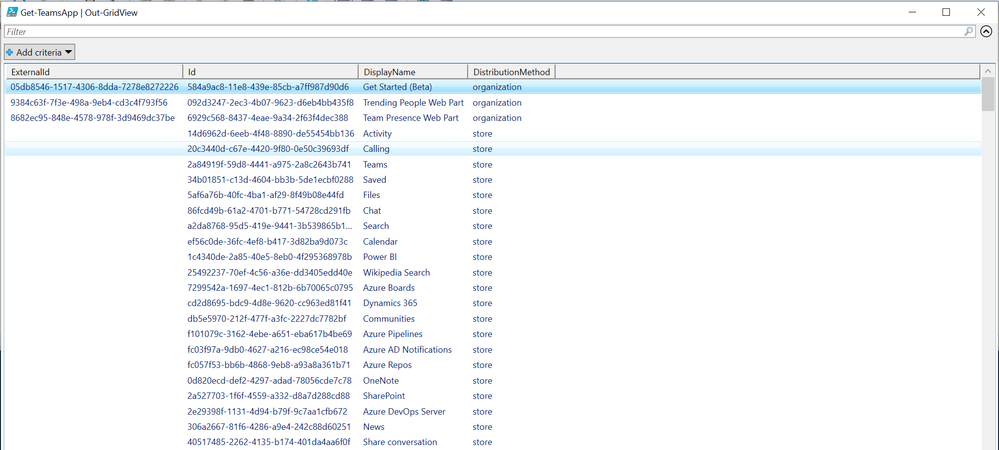Screen dimensions: 999x450
Task: Sort by the DisplayName column header
Action: coord(413,71)
